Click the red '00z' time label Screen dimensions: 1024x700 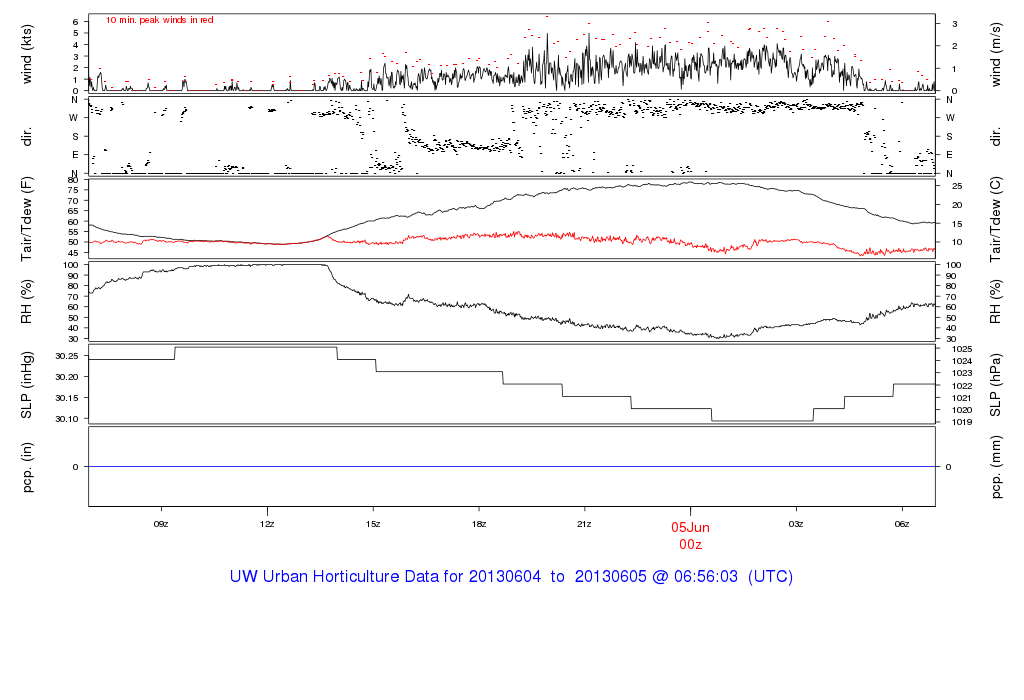690,545
